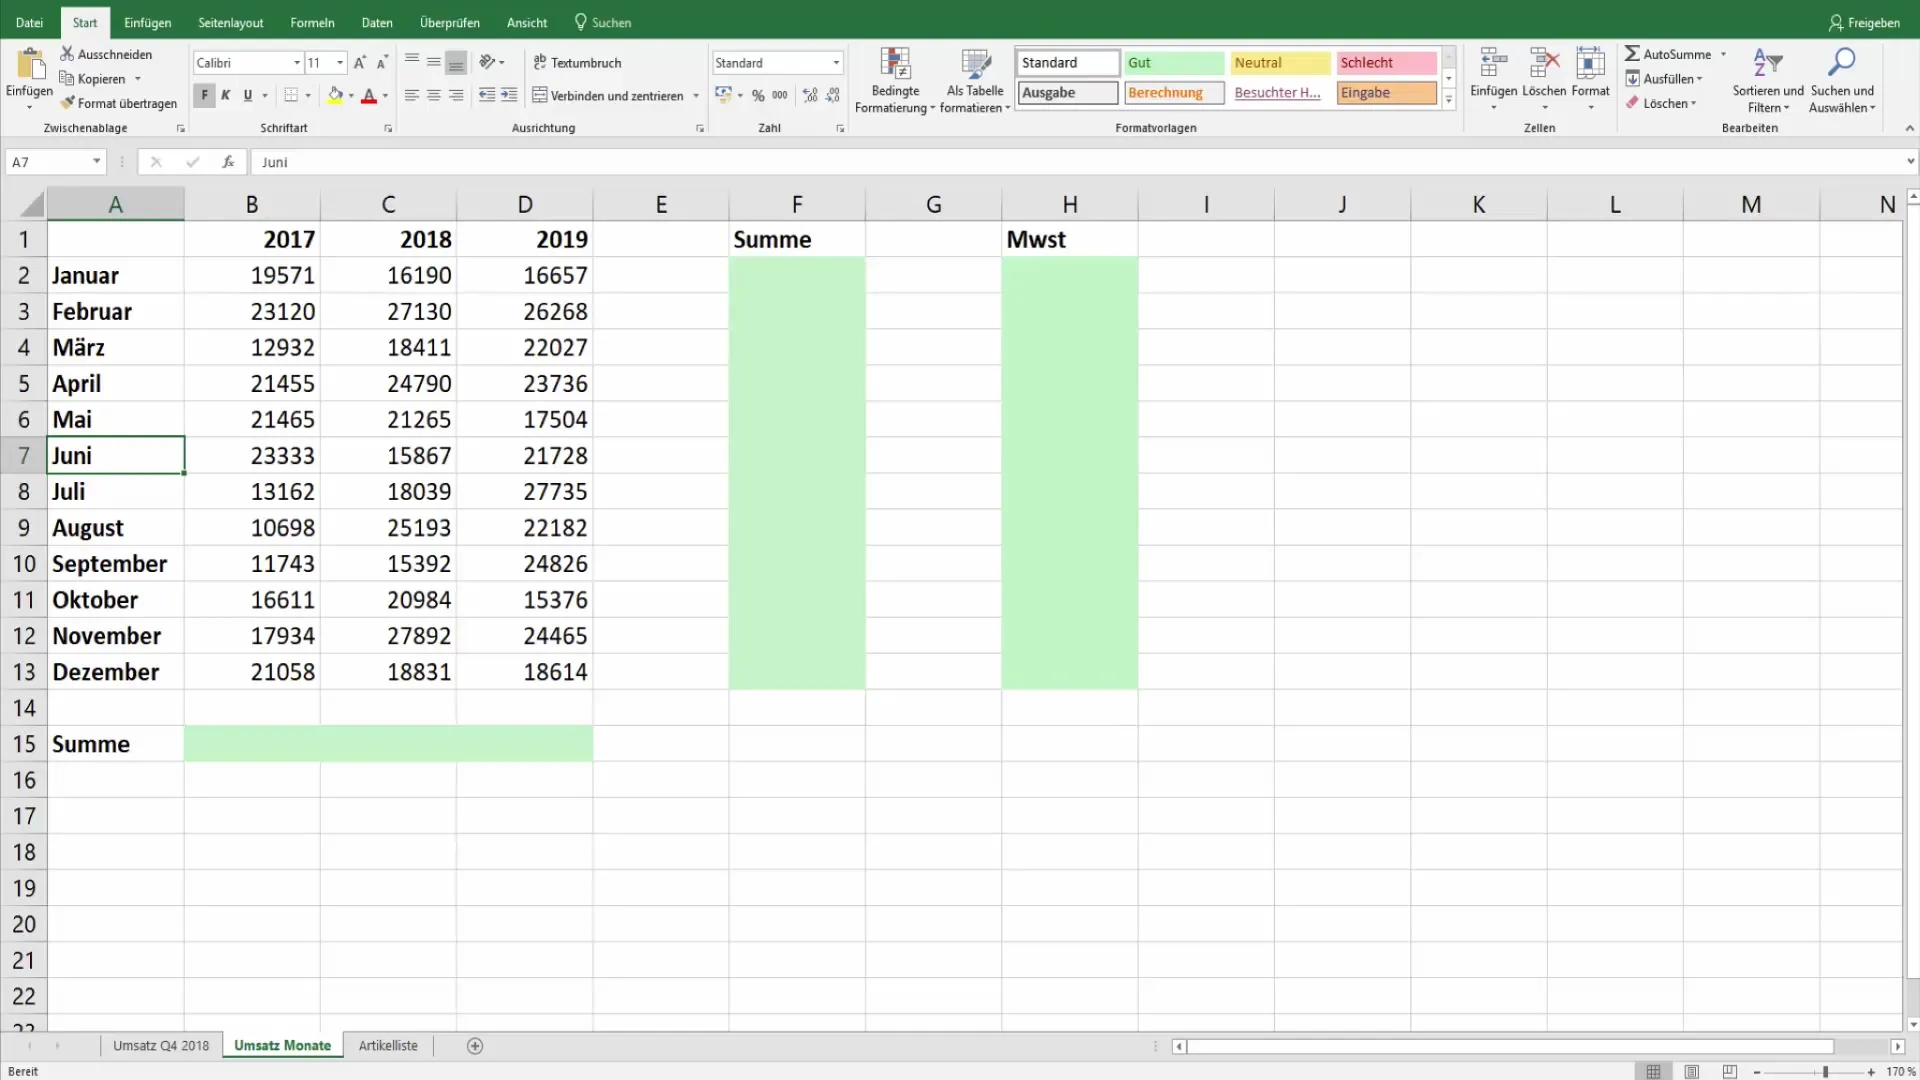Image resolution: width=1920 pixels, height=1080 pixels.
Task: Align text right
Action: [456, 95]
